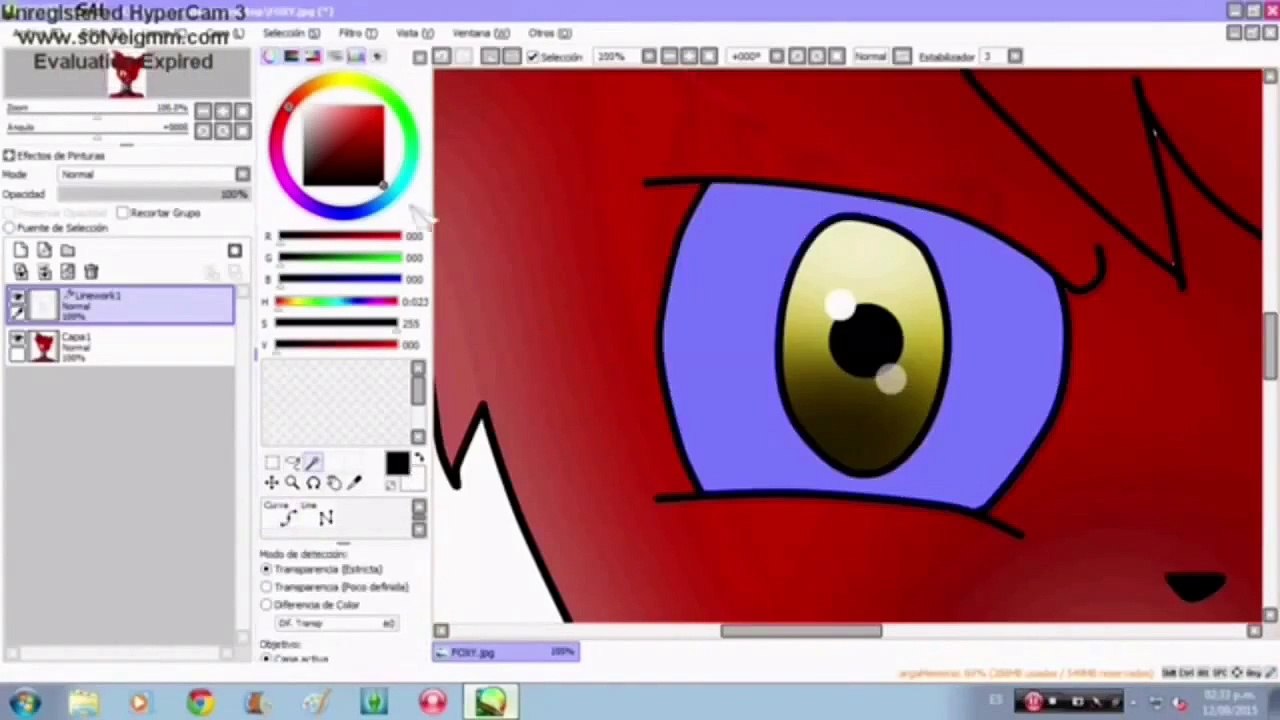The height and width of the screenshot is (720, 1280).
Task: Switch to the FOXY.jpg document tab
Action: 505,653
